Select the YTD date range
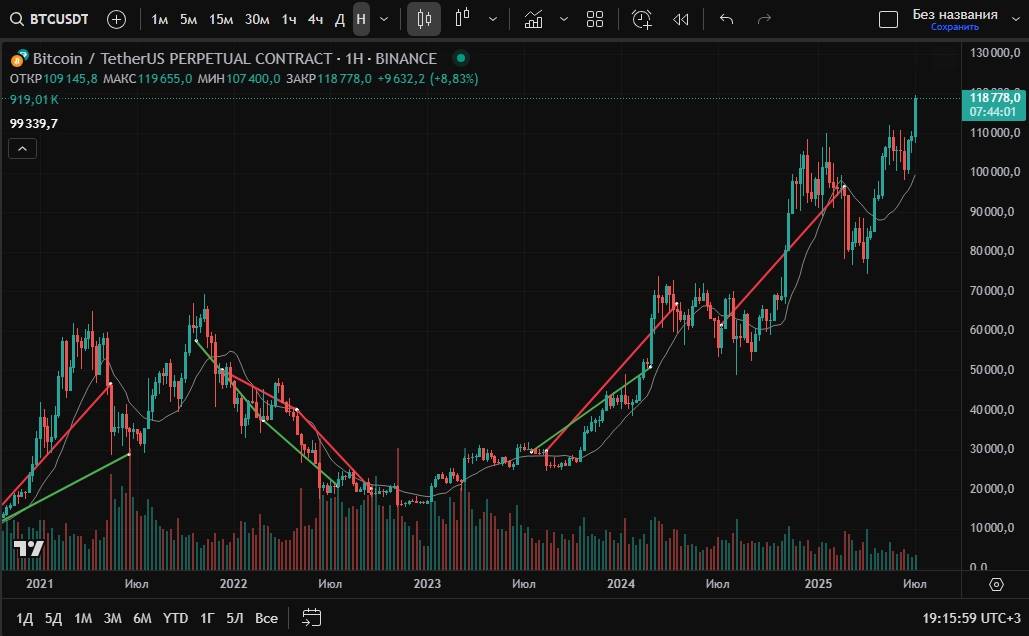This screenshot has width=1029, height=636. pyautogui.click(x=175, y=618)
